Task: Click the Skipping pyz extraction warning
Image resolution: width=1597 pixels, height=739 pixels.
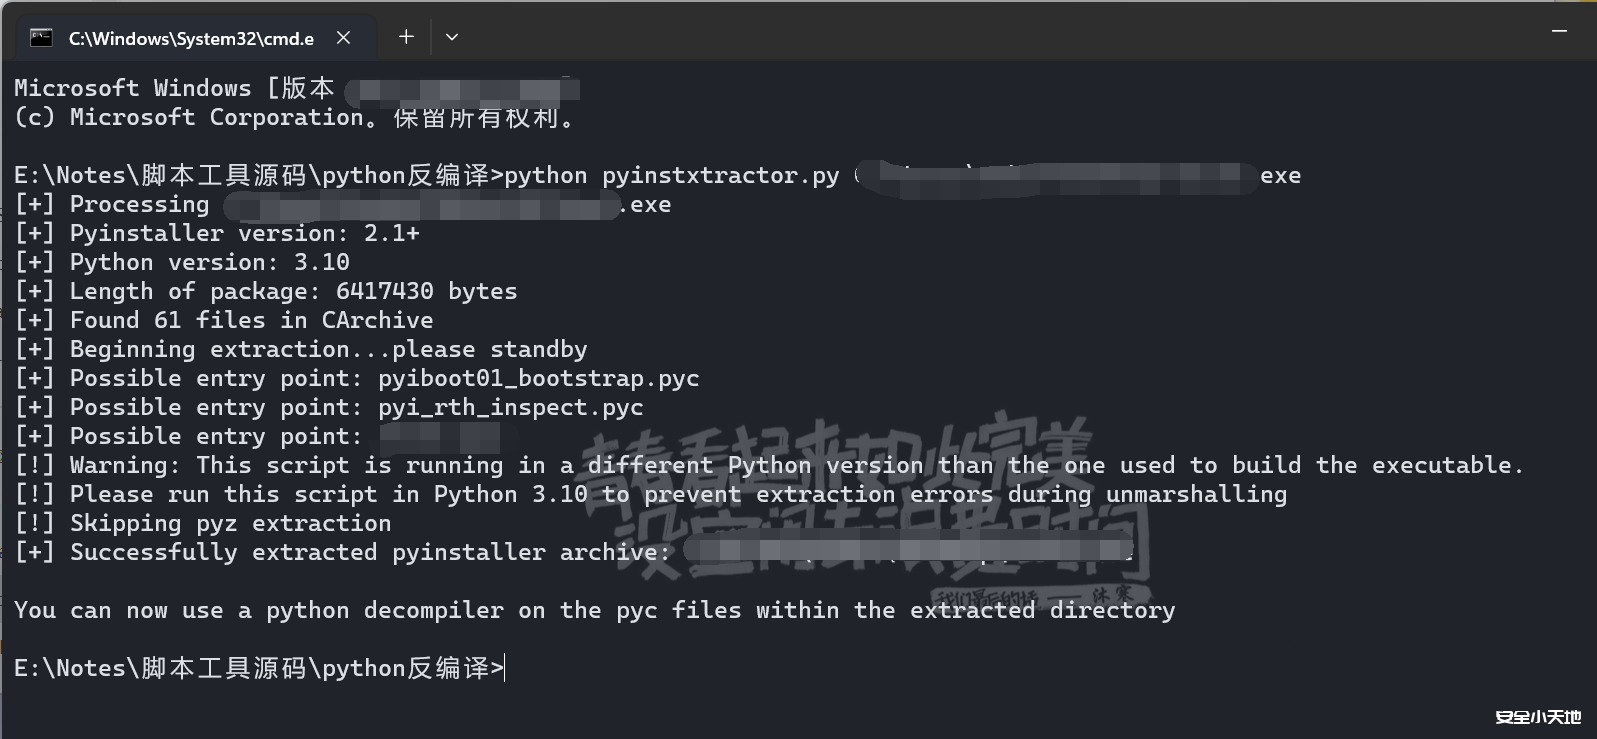Action: point(202,523)
